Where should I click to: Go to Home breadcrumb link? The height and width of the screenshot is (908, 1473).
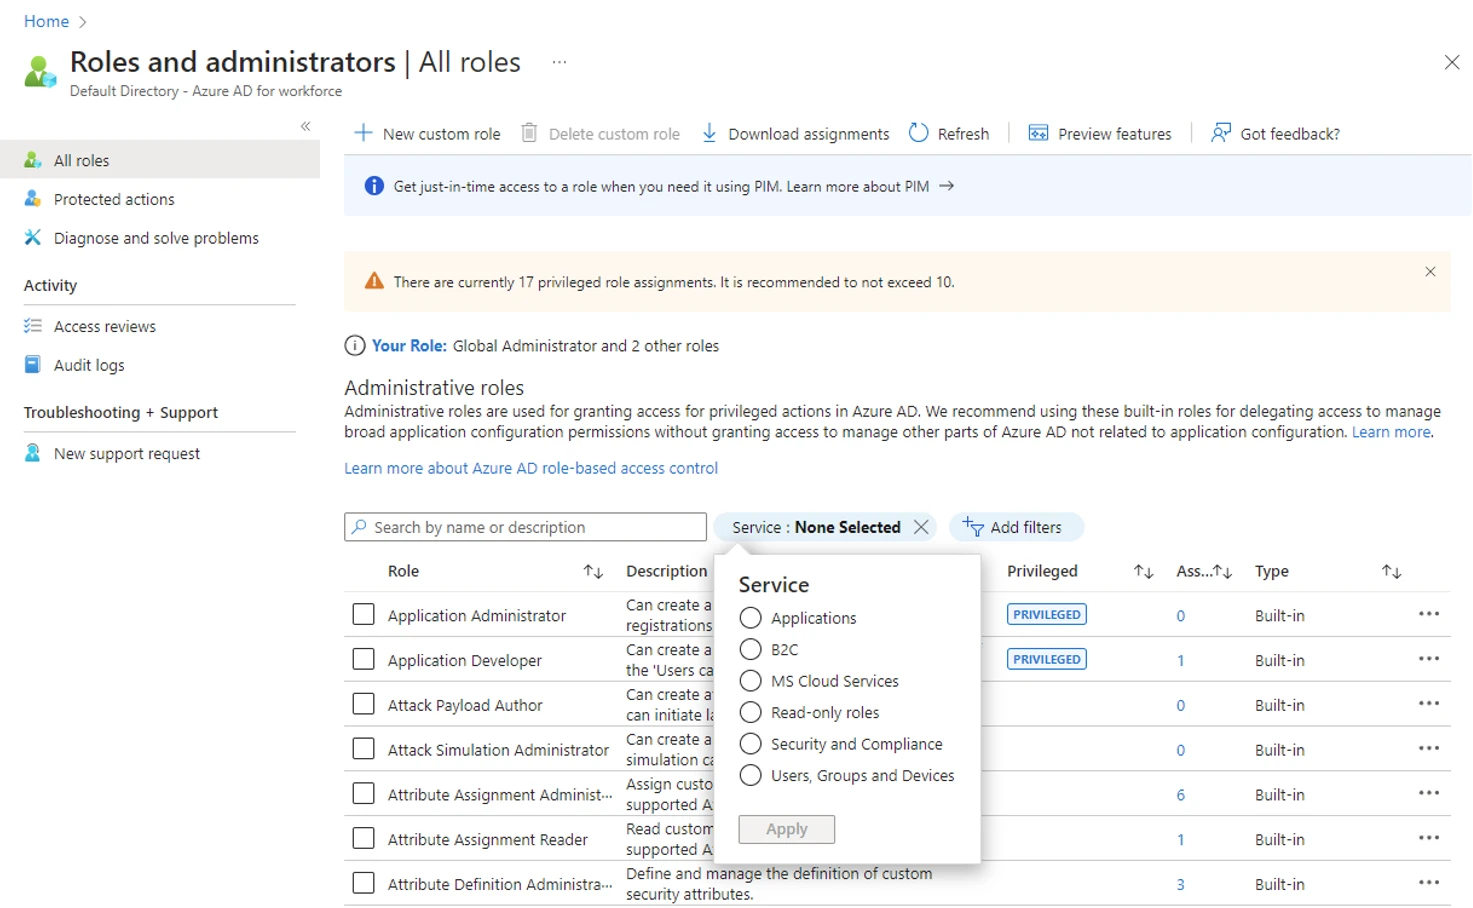[46, 22]
